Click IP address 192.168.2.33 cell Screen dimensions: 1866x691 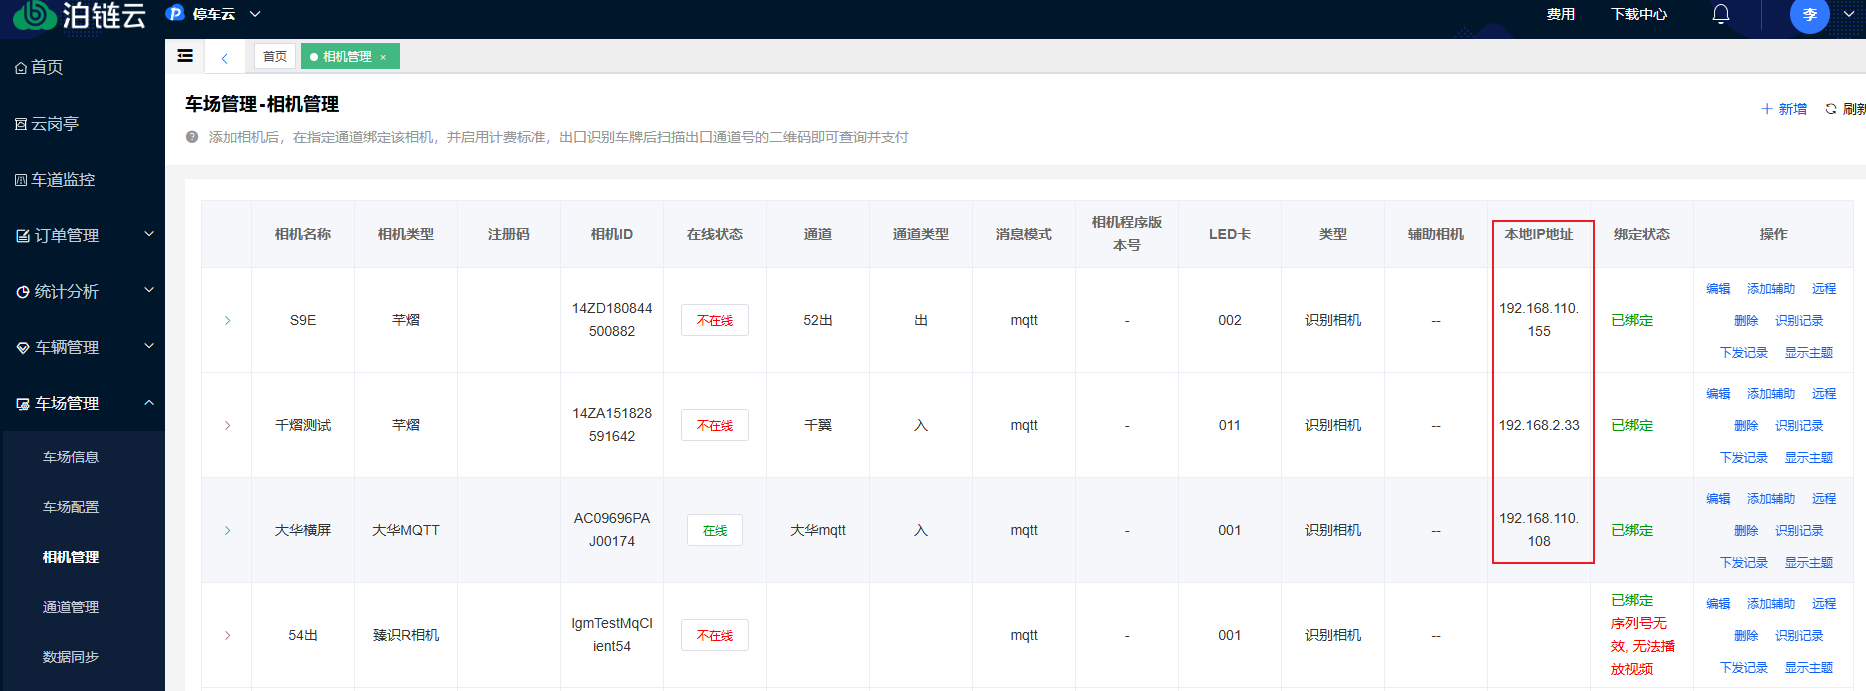click(1539, 425)
